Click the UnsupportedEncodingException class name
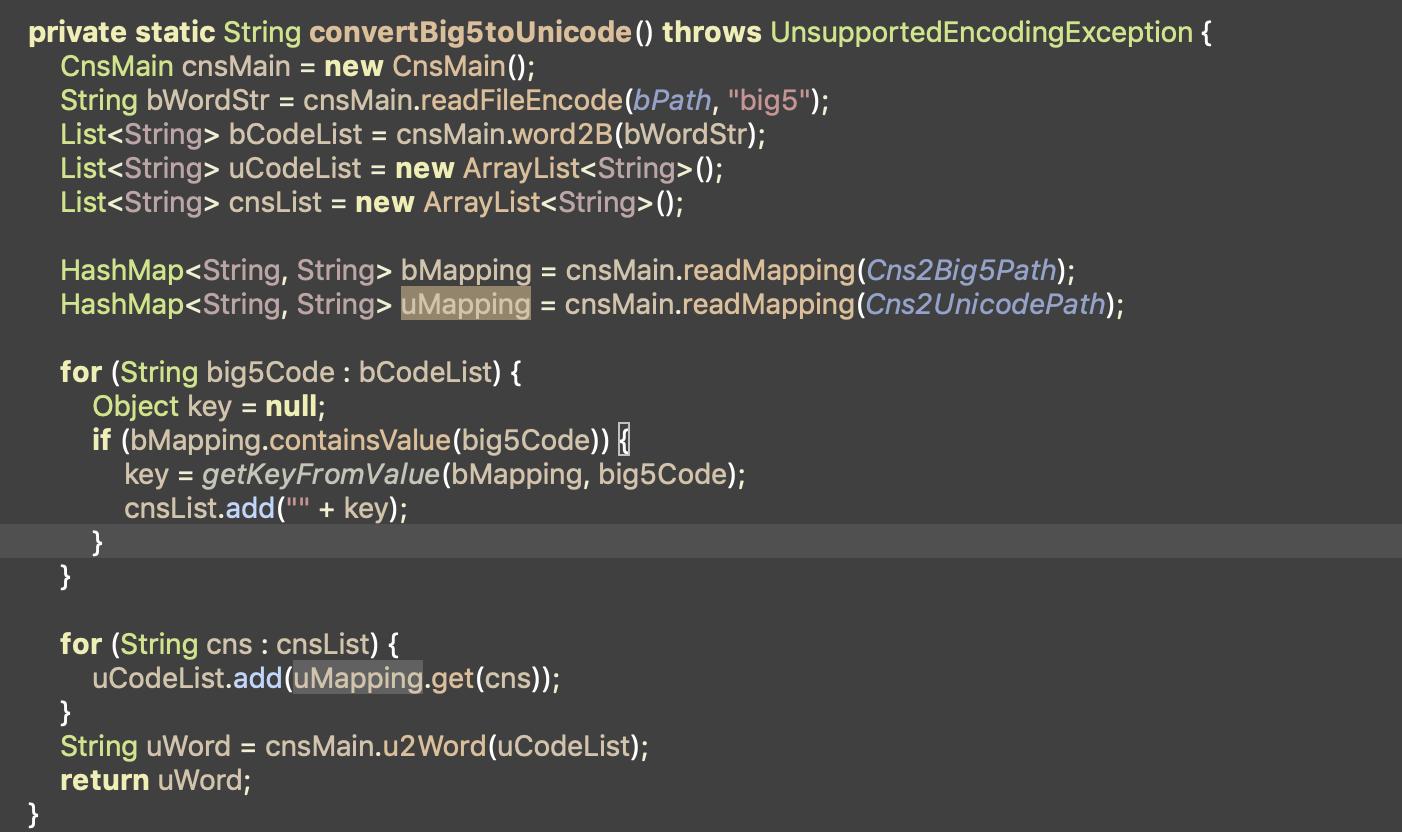Screen dimensions: 1402x832 981,32
